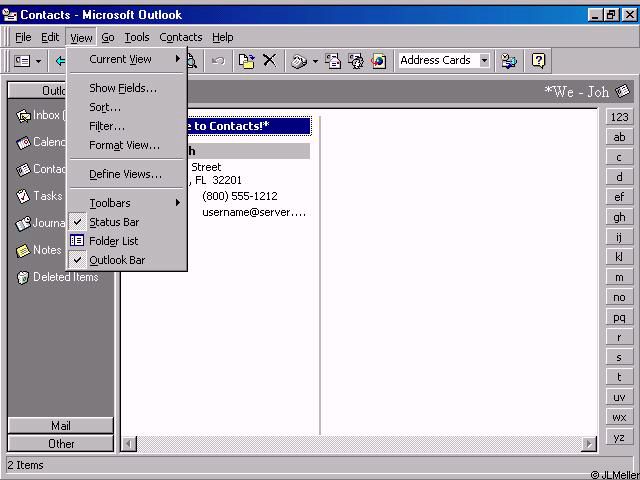Switch to the Mail group in Outlook Bar
The width and height of the screenshot is (640, 480).
click(x=60, y=426)
